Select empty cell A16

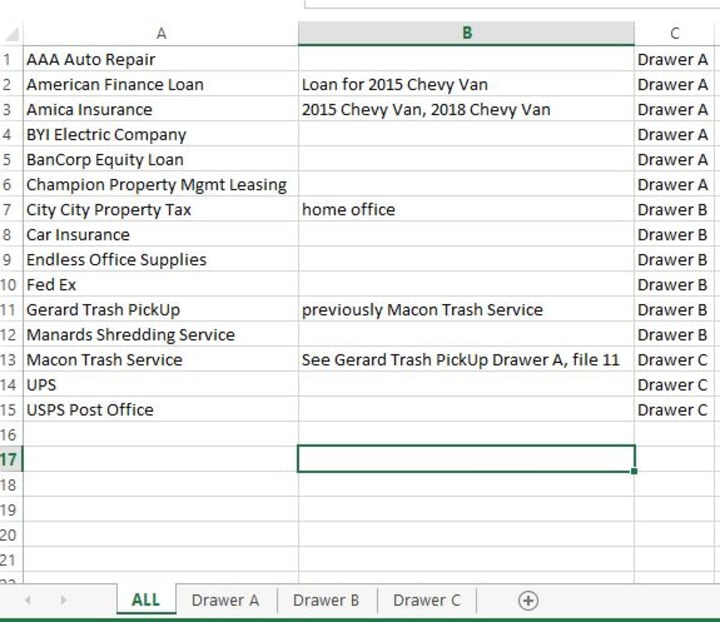click(x=161, y=435)
